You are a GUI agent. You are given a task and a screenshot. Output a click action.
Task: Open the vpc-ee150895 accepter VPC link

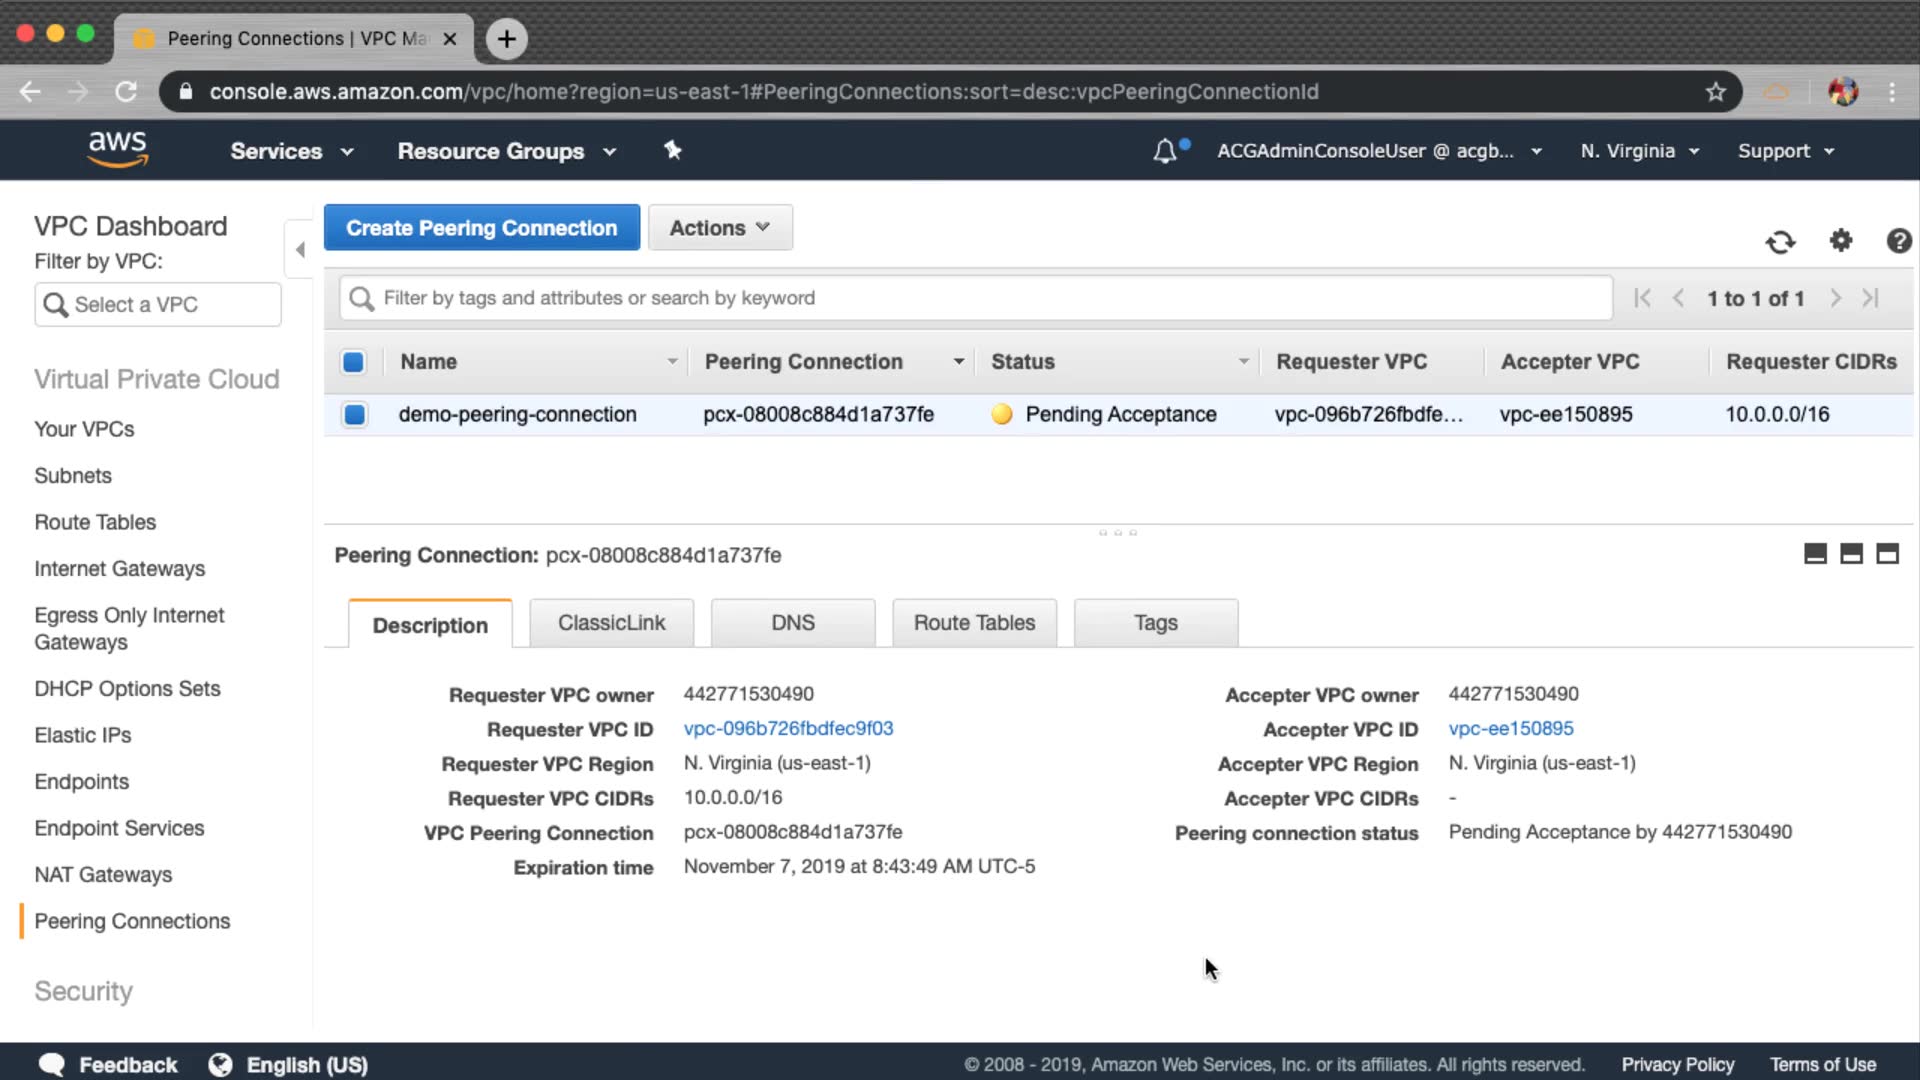(x=1510, y=729)
